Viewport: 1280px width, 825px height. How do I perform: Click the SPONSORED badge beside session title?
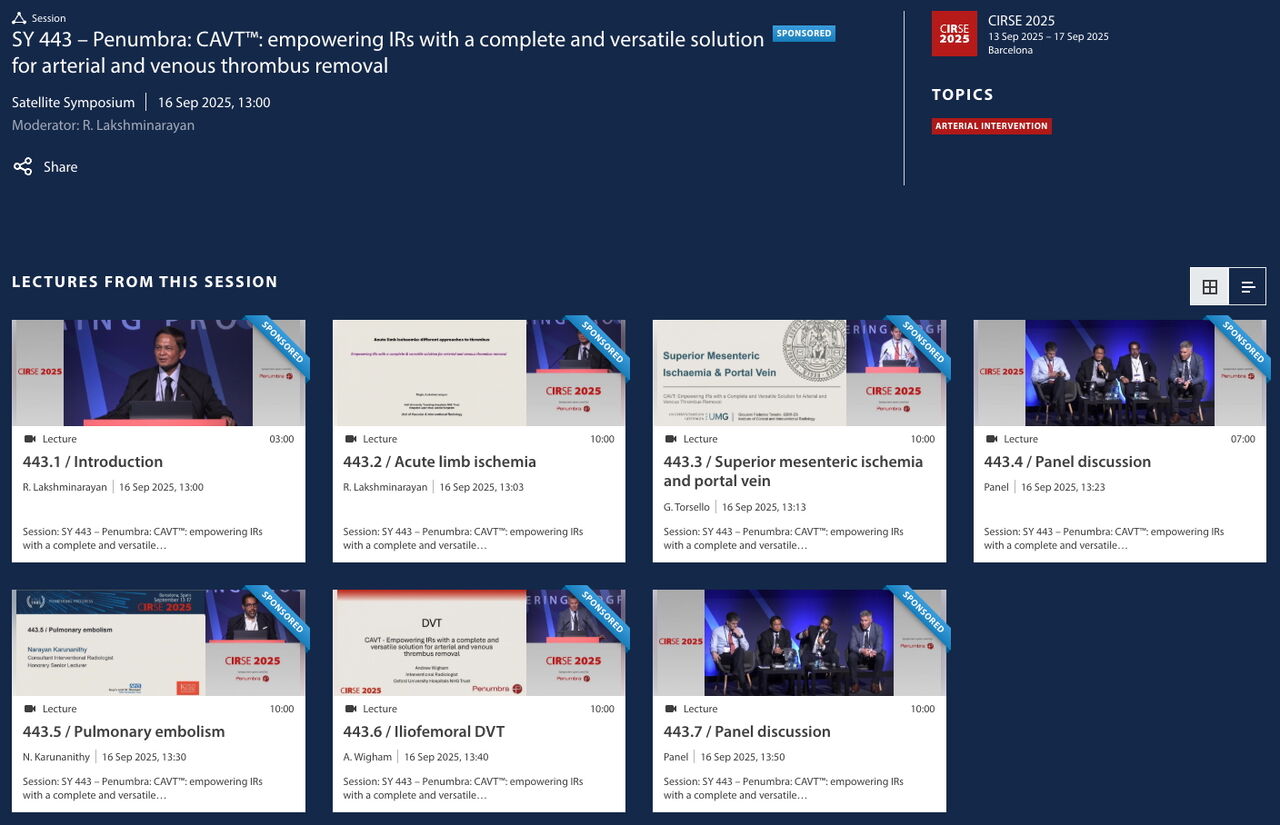point(804,34)
